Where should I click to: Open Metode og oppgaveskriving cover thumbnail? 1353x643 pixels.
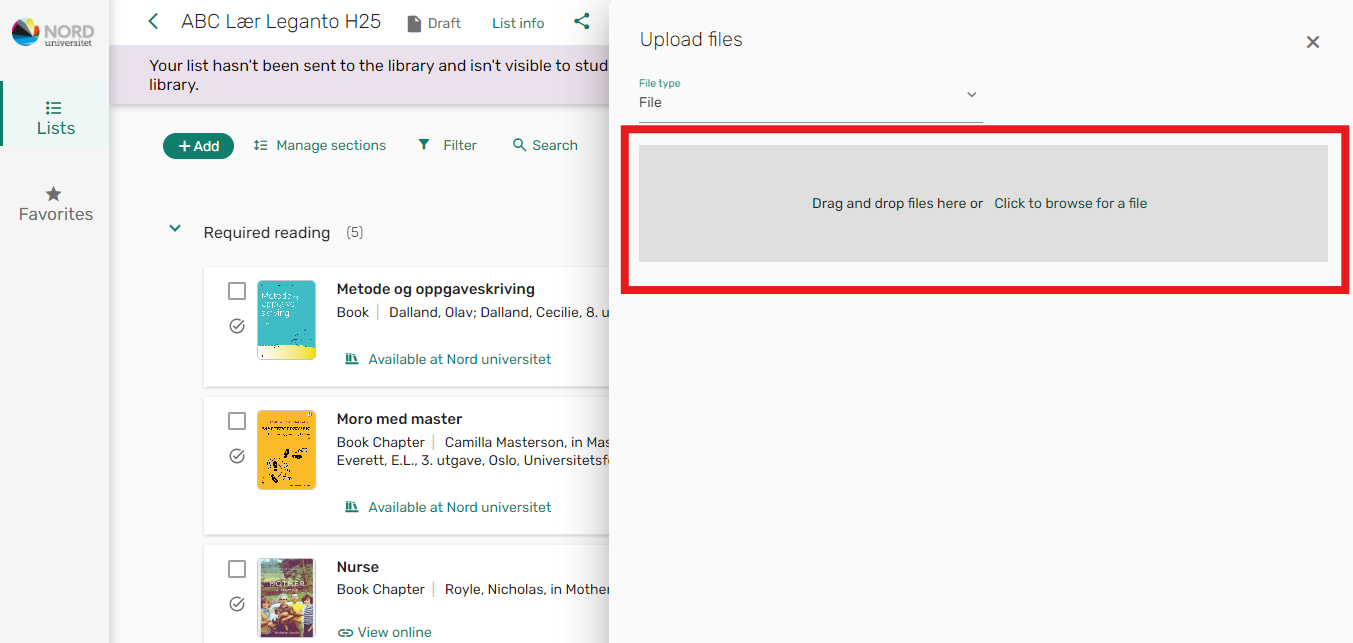286,320
